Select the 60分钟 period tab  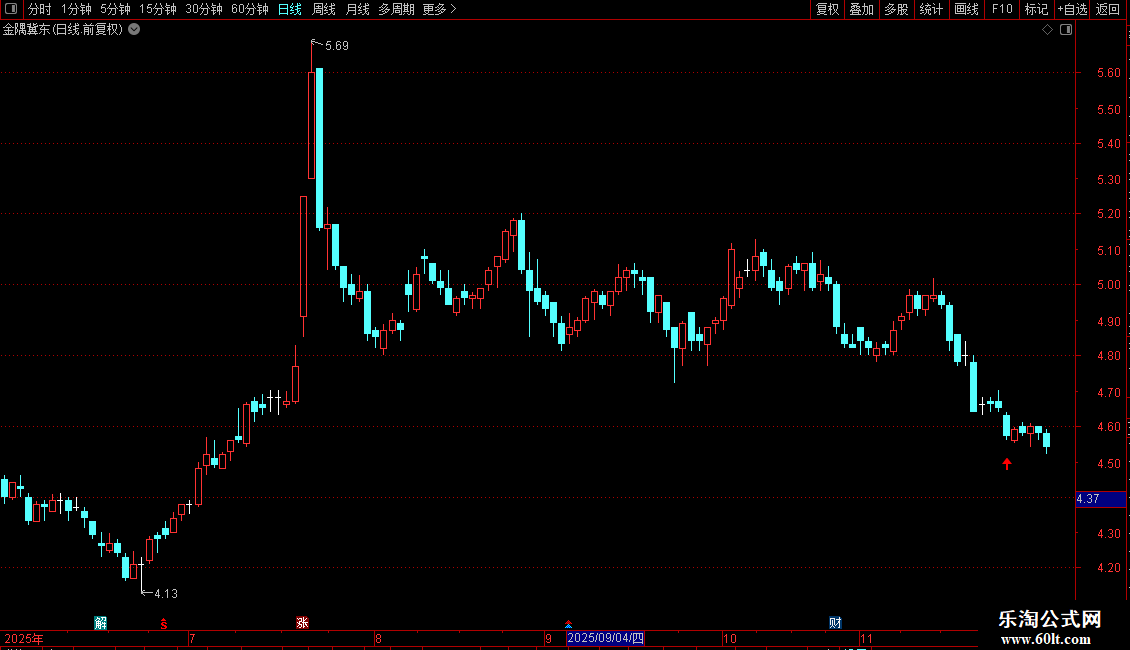click(x=250, y=9)
